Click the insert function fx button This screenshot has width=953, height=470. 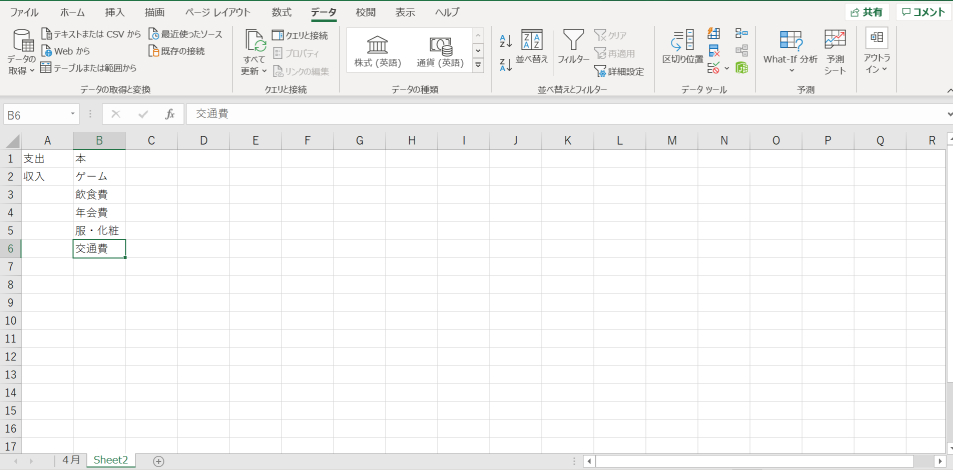[x=170, y=114]
